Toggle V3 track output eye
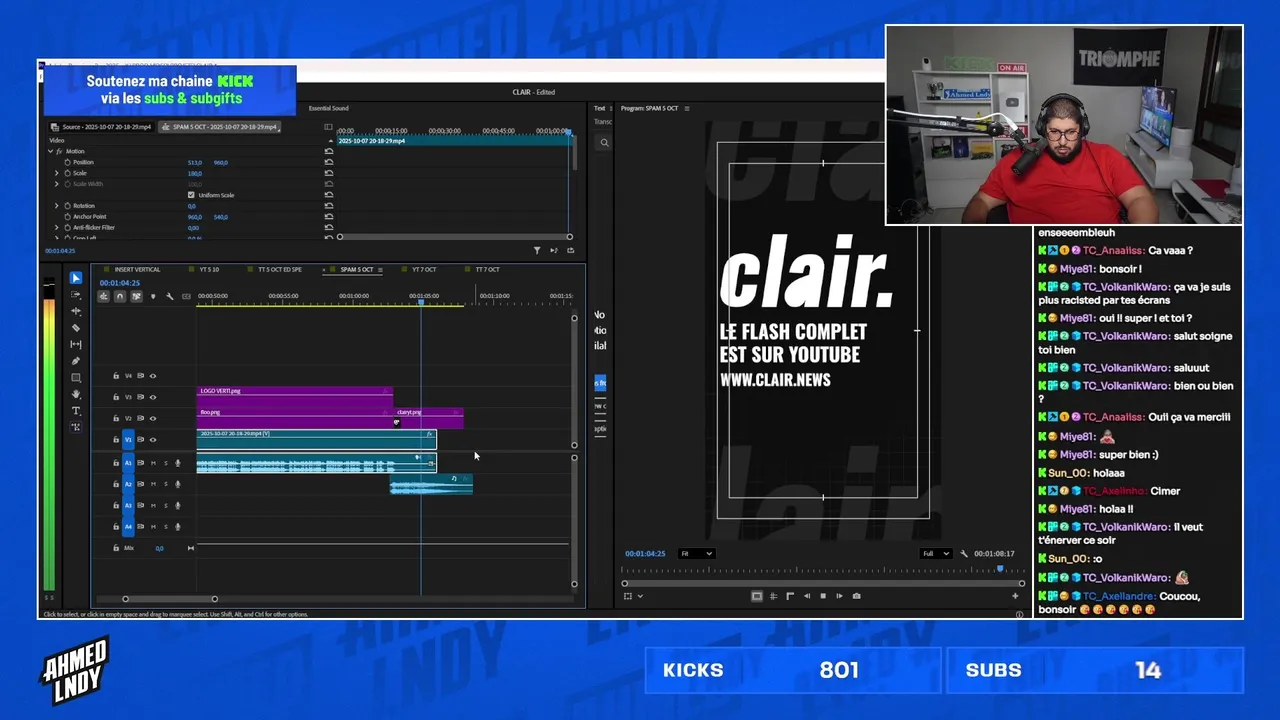The width and height of the screenshot is (1280, 720). pyautogui.click(x=153, y=397)
